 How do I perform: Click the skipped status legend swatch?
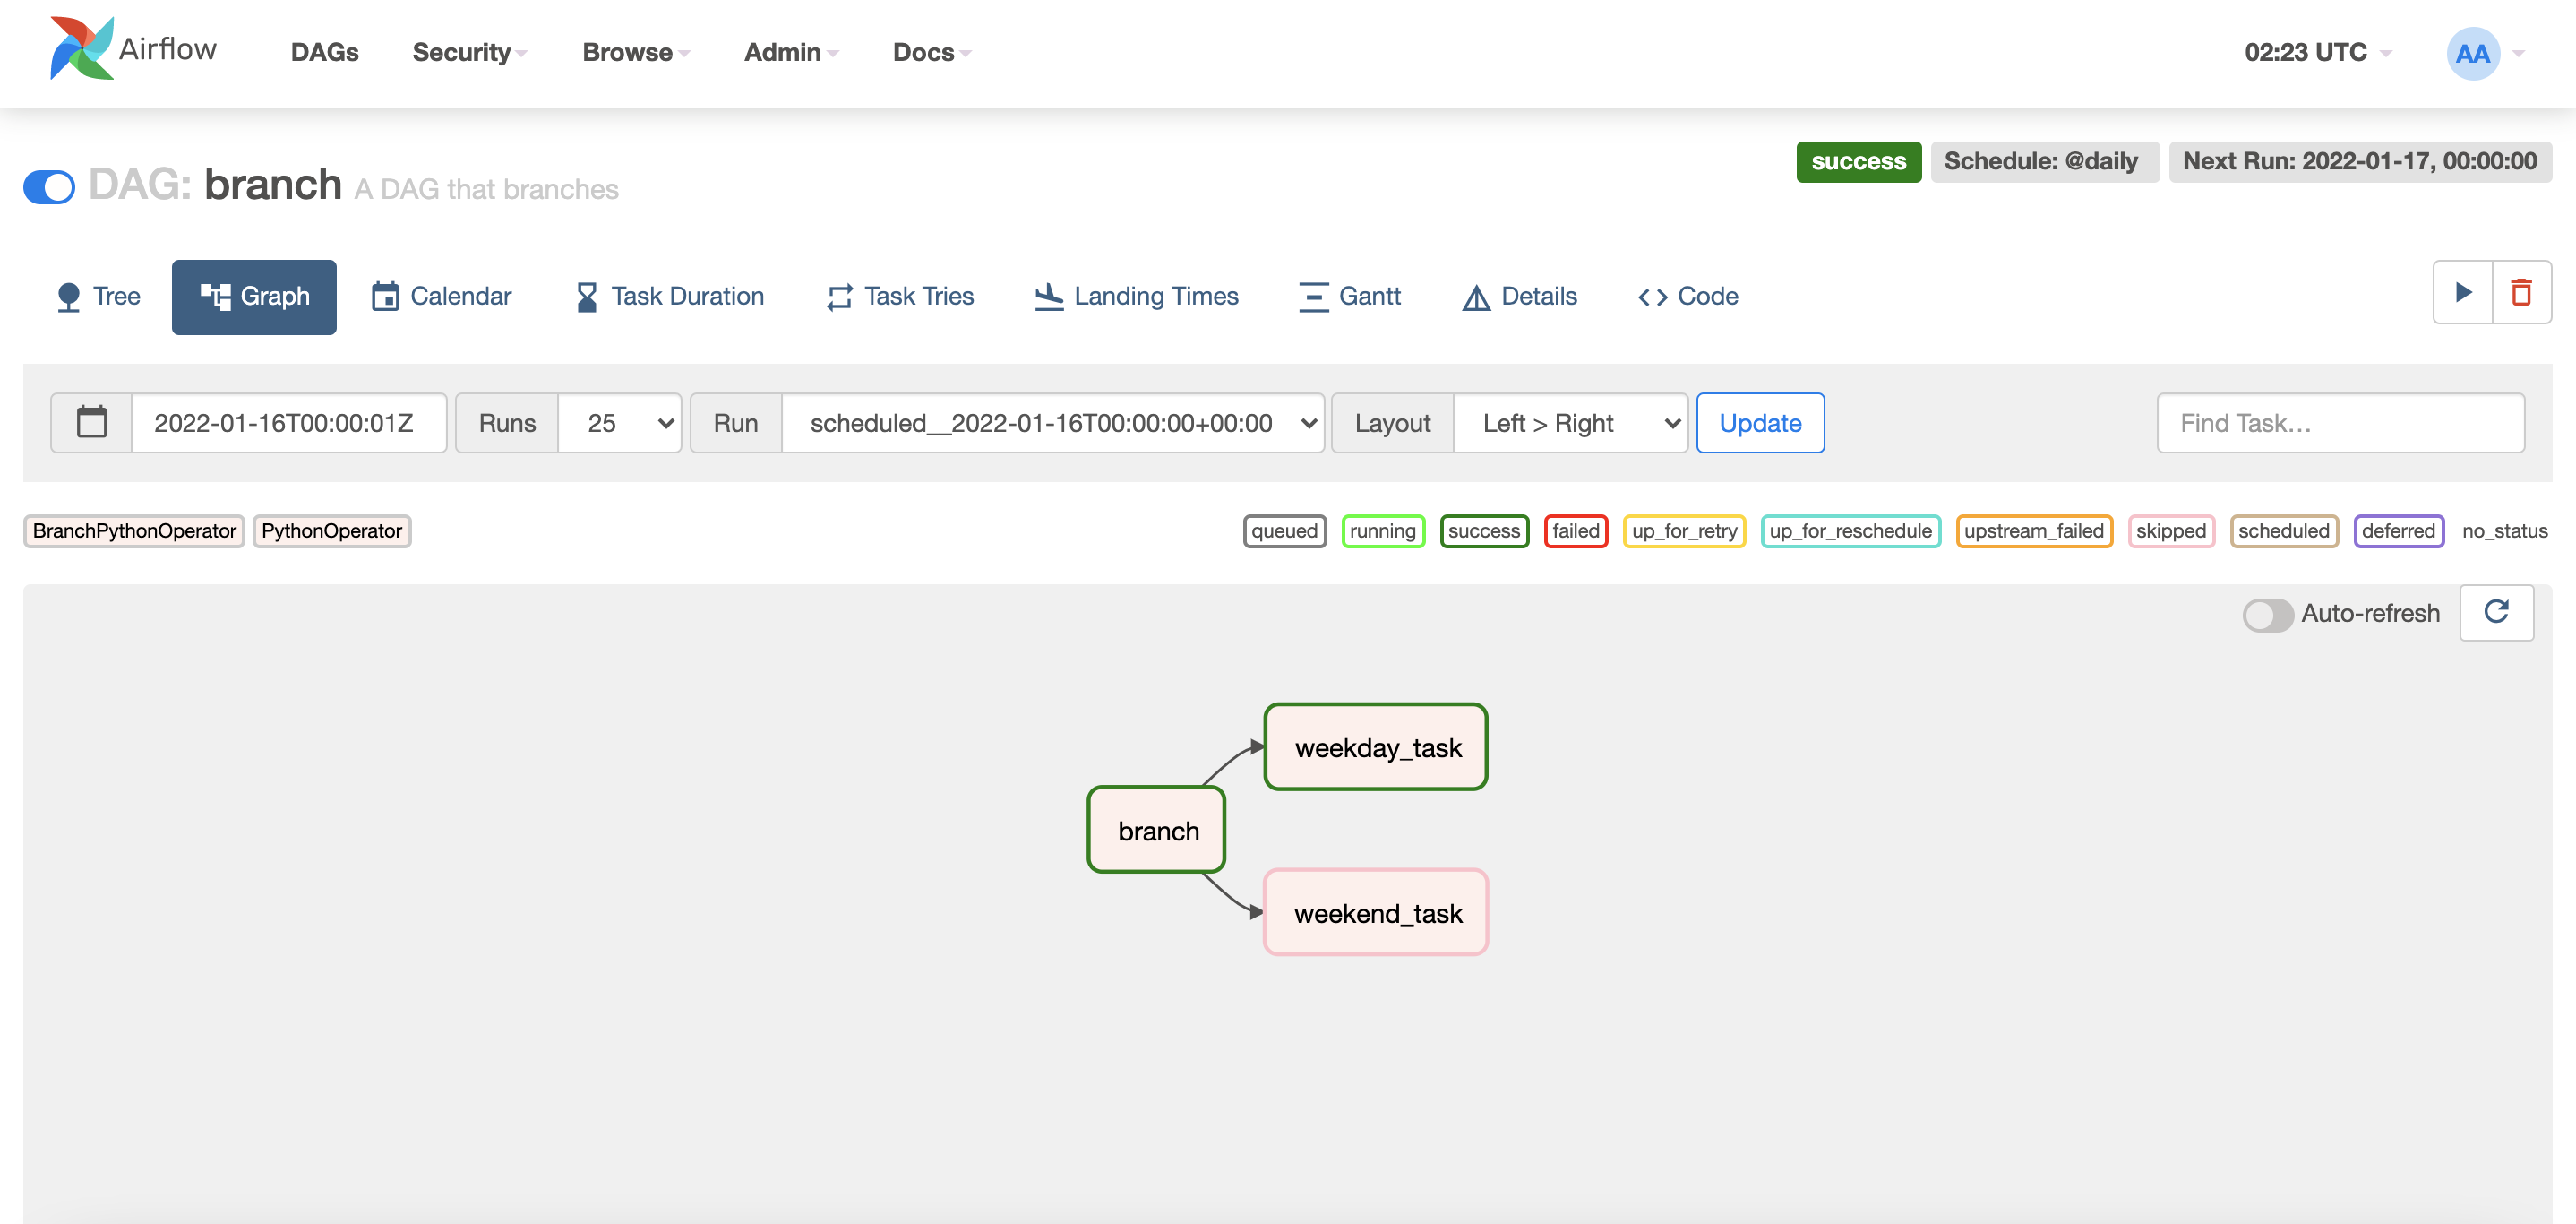pyautogui.click(x=2170, y=531)
